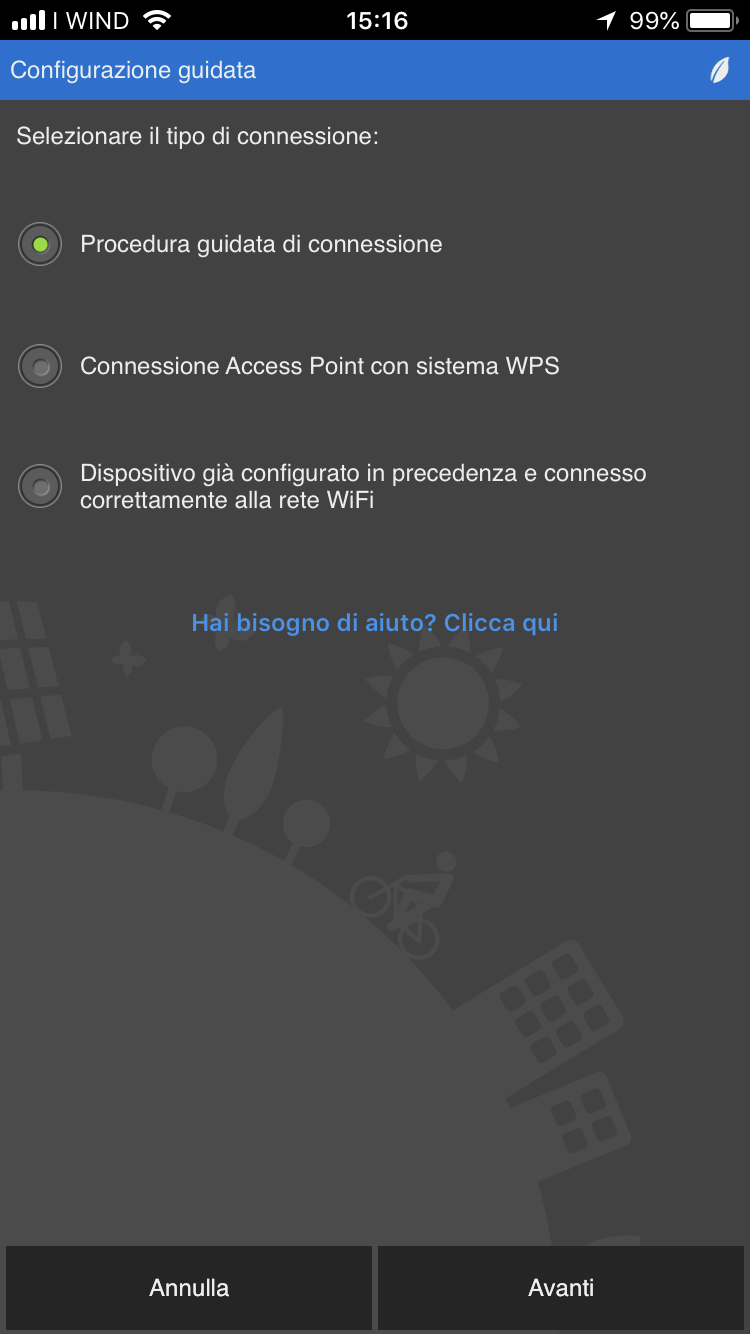Open the 'Hai bisogno di aiuto? Clicca qui' link
The height and width of the screenshot is (1334, 750).
tap(375, 623)
